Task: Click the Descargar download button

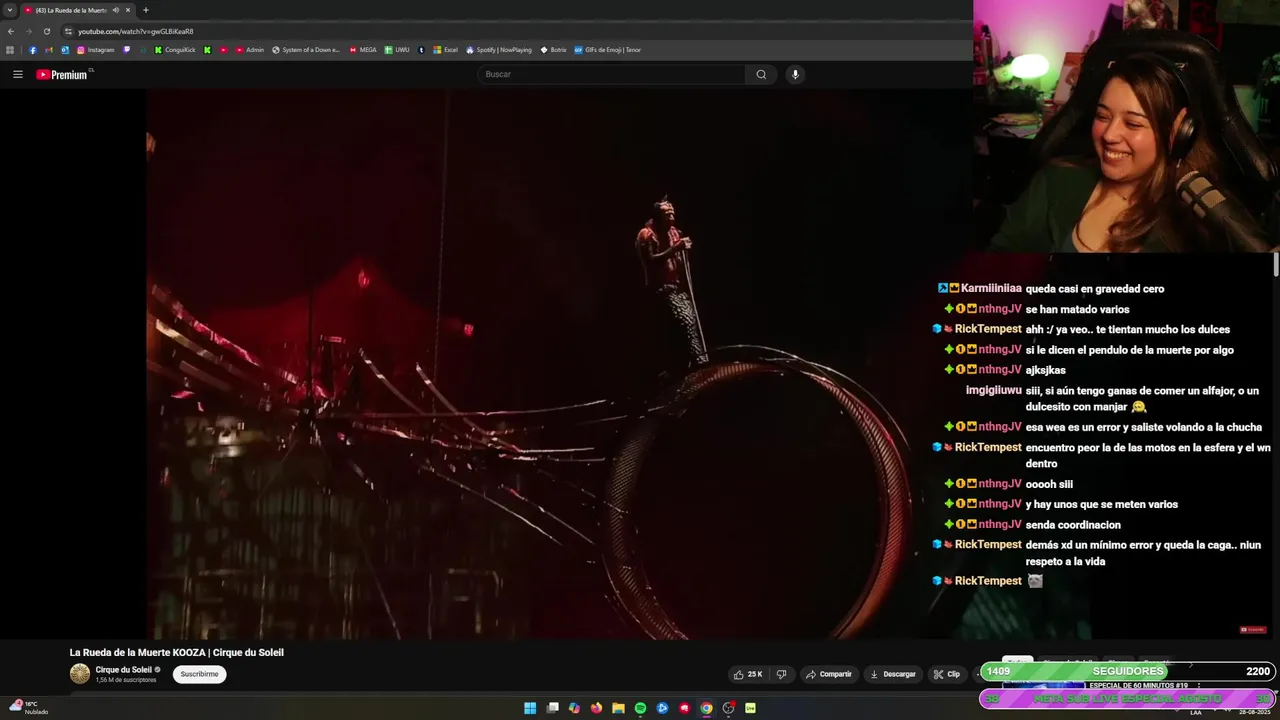Action: (893, 674)
